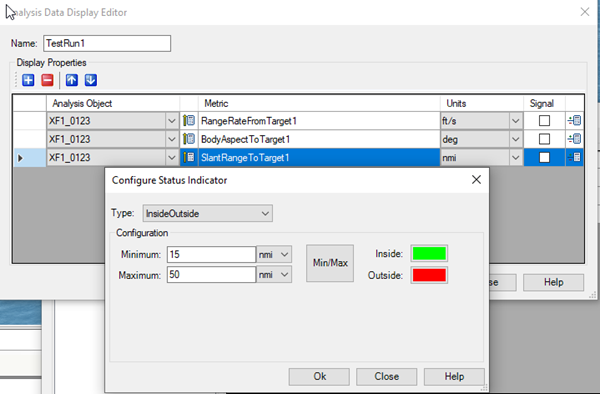This screenshot has width=600, height=394.
Task: Click the Minimum field showing 15
Action: [211, 254]
